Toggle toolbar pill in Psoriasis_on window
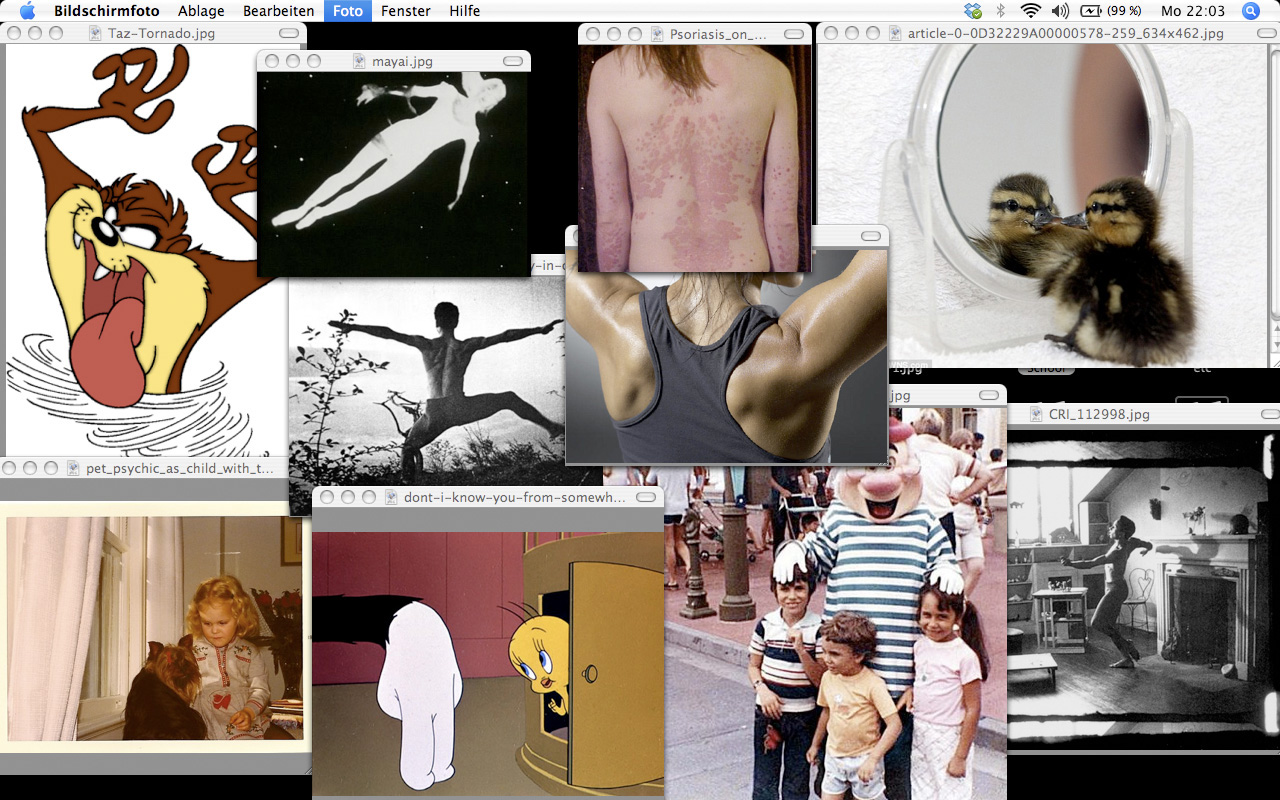The width and height of the screenshot is (1280, 800). (794, 33)
